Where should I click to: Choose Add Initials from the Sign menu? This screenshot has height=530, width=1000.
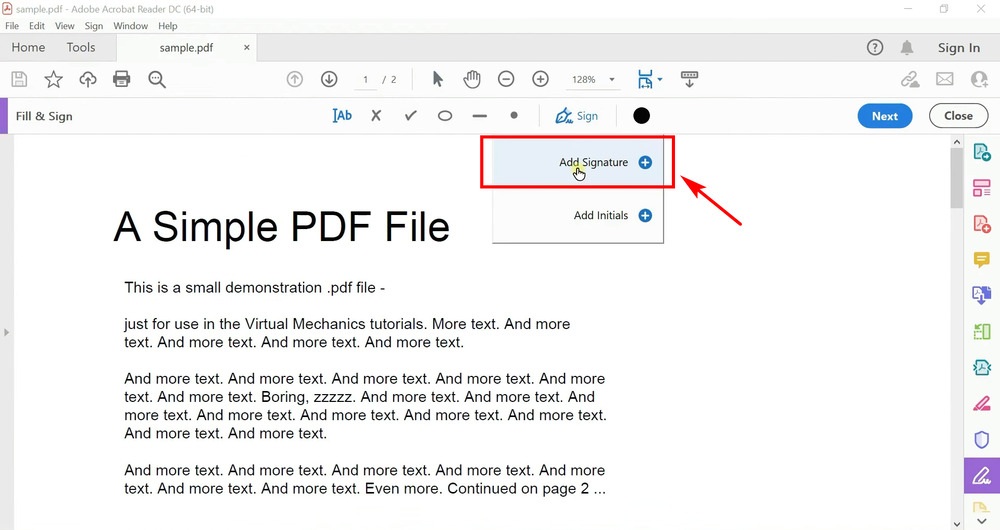(601, 215)
